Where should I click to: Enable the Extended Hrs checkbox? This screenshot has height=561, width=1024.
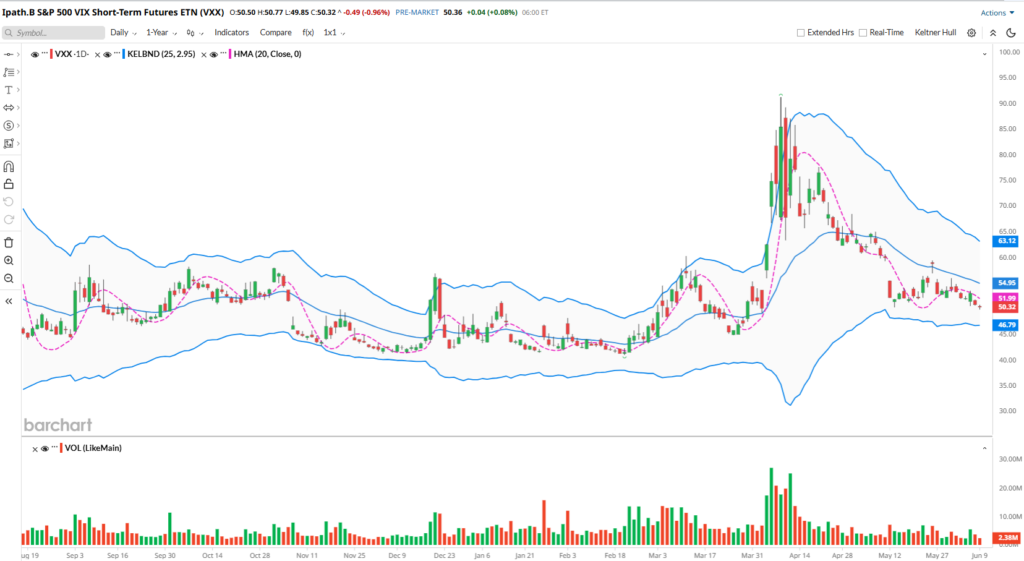[800, 32]
